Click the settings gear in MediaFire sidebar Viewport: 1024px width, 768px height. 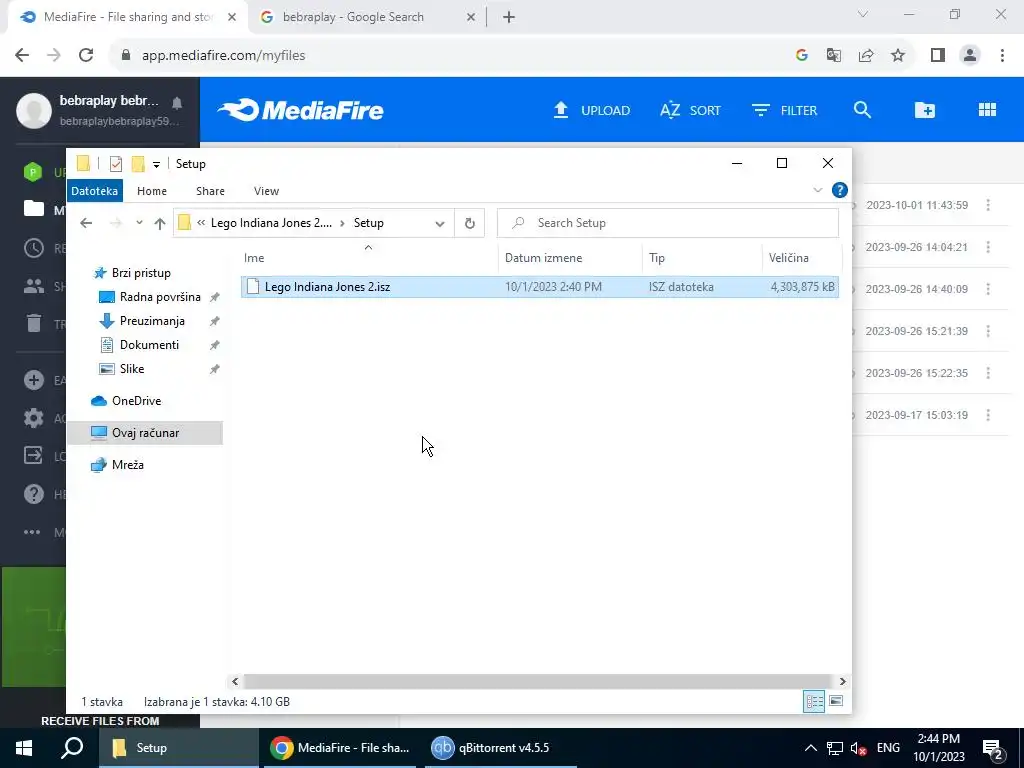[34, 418]
